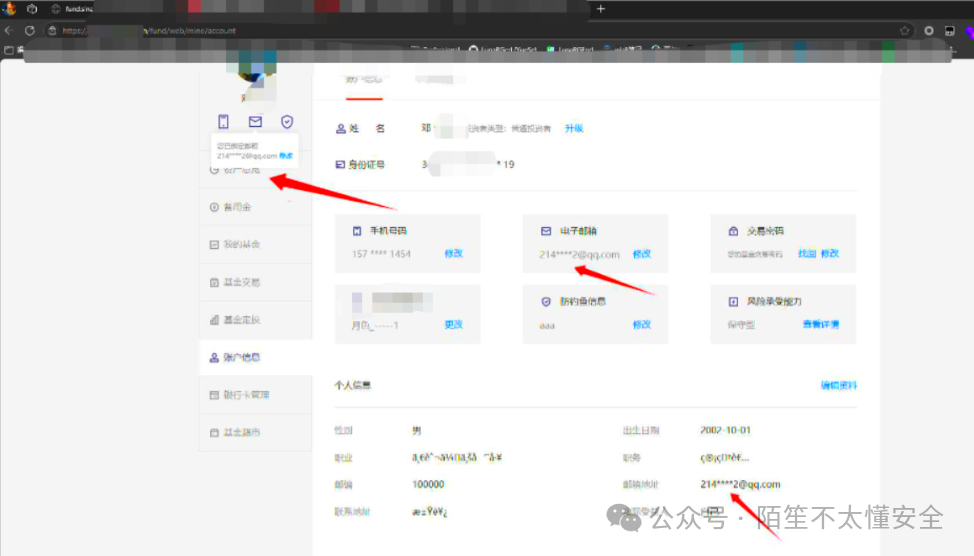Click the browser logo at top-left
This screenshot has width=974, height=556.
(9, 9)
